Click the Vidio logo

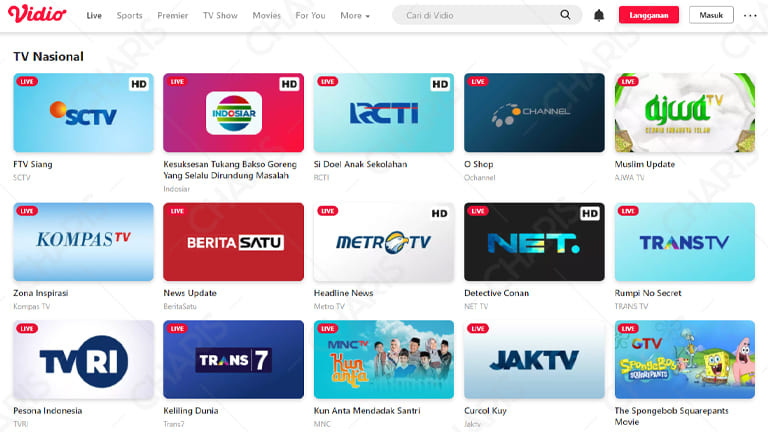37,14
